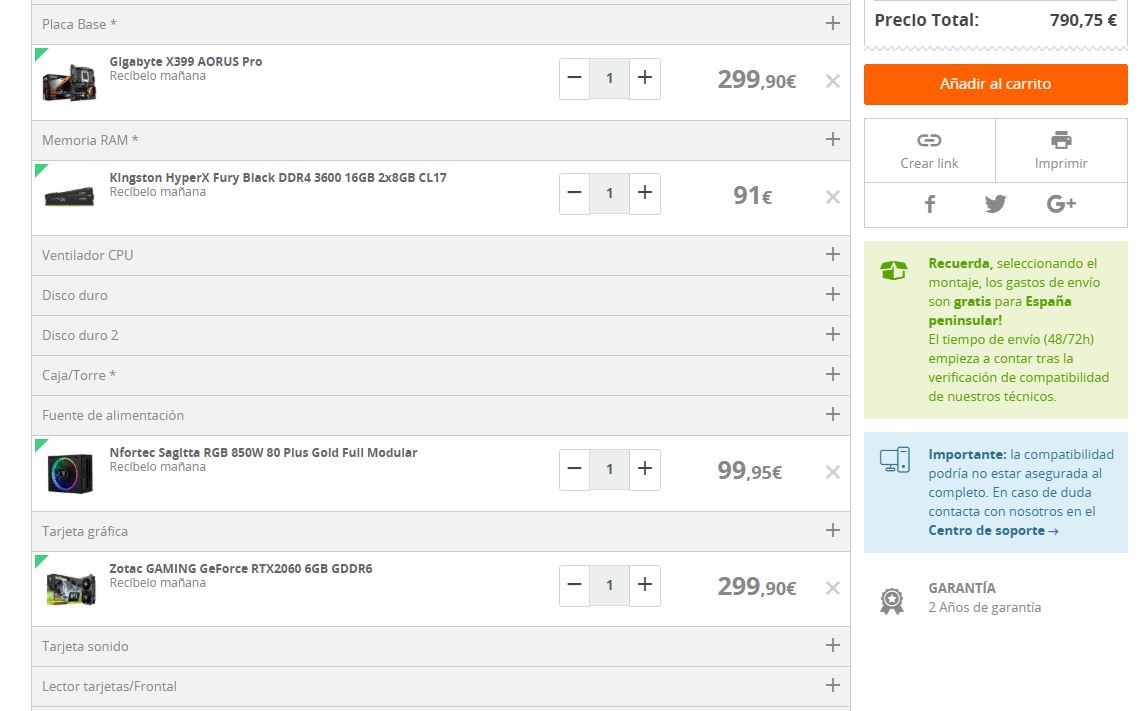Viewport: 1142px width, 711px height.
Task: Click 2 Años de garantía text
Action: coord(985,607)
